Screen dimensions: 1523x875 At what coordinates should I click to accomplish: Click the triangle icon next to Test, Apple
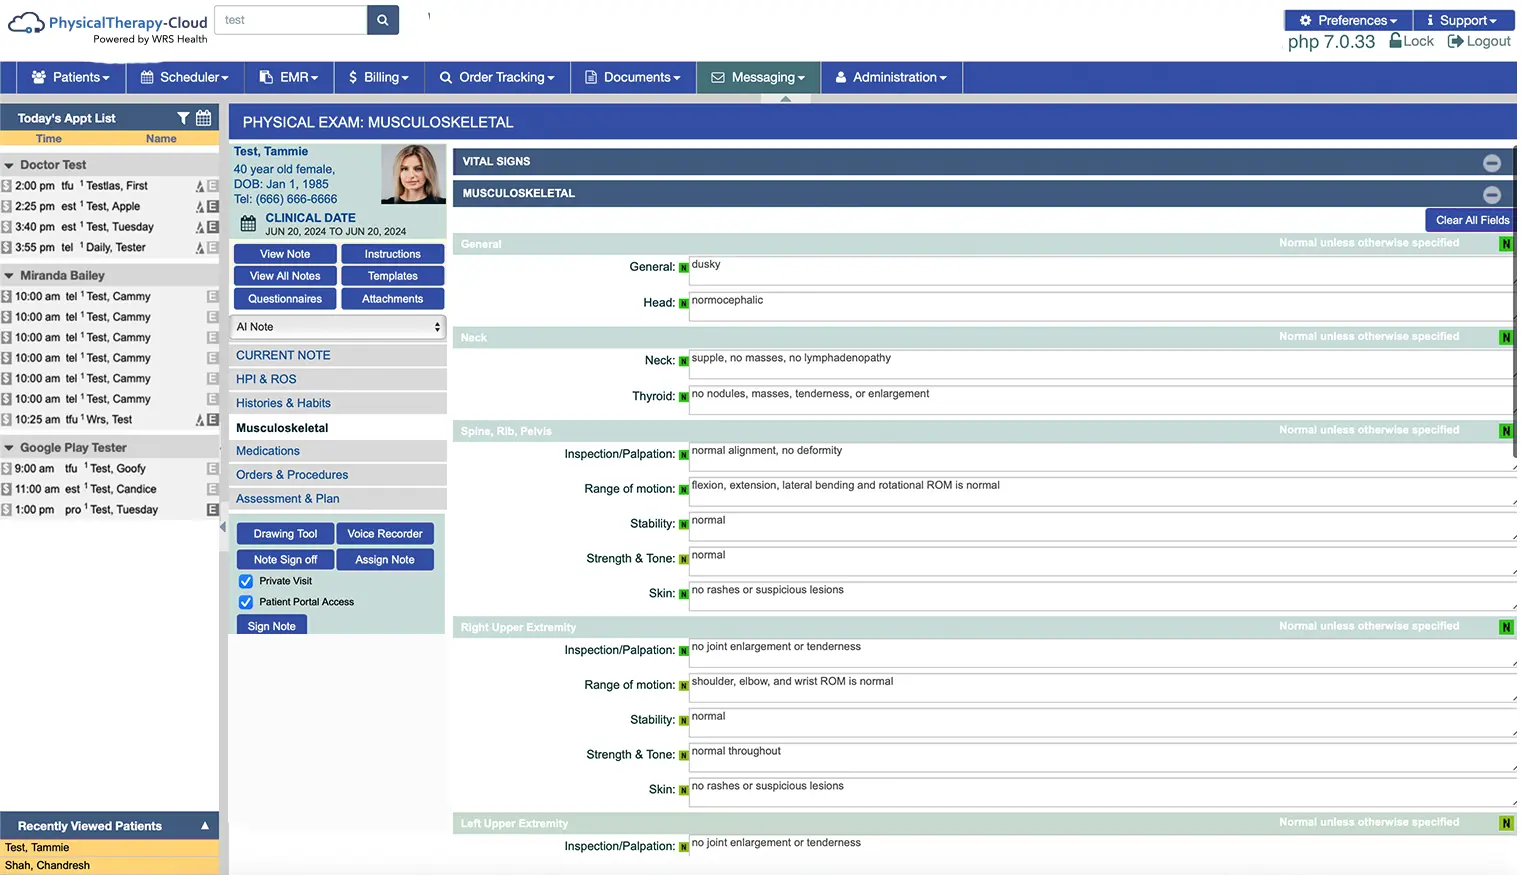(x=200, y=206)
